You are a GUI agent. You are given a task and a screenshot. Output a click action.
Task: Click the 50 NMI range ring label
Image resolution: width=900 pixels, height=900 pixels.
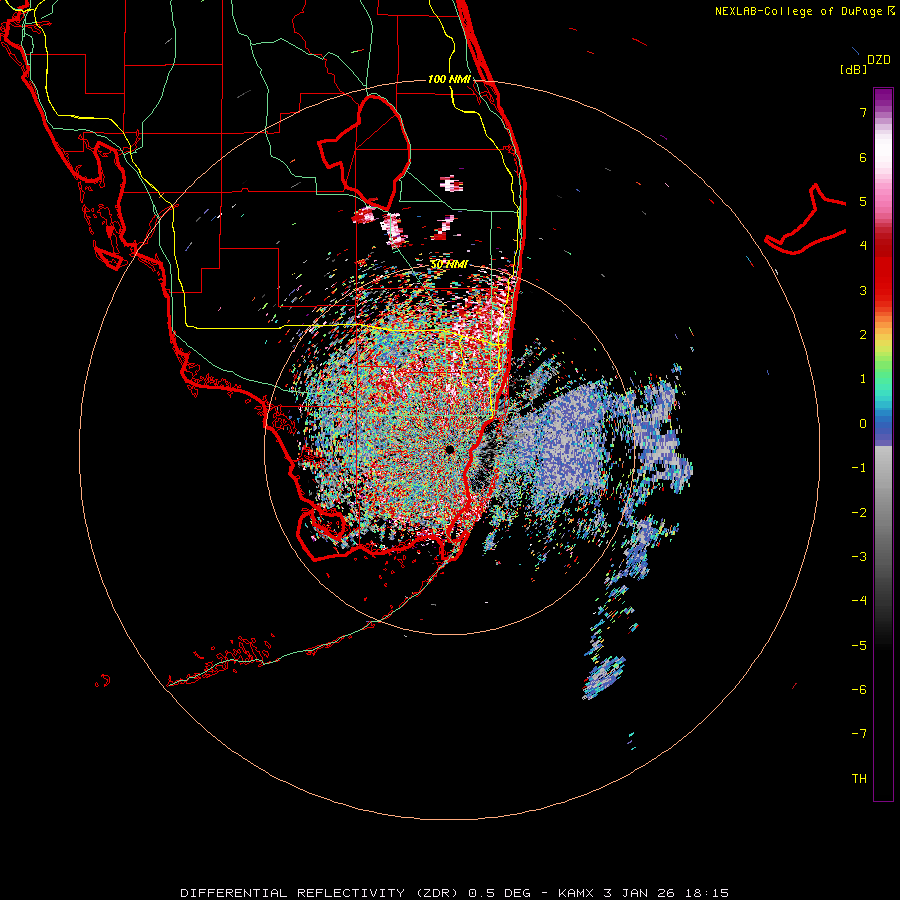click(449, 264)
